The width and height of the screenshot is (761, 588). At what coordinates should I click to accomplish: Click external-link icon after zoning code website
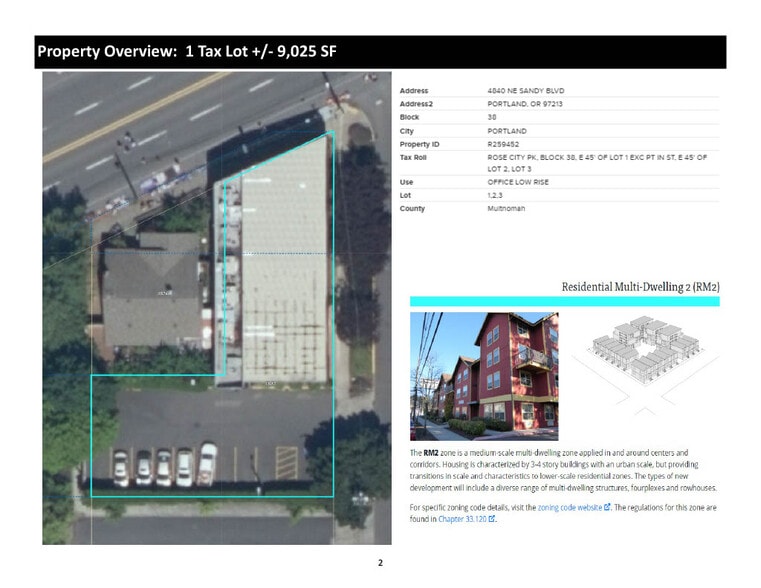point(608,508)
